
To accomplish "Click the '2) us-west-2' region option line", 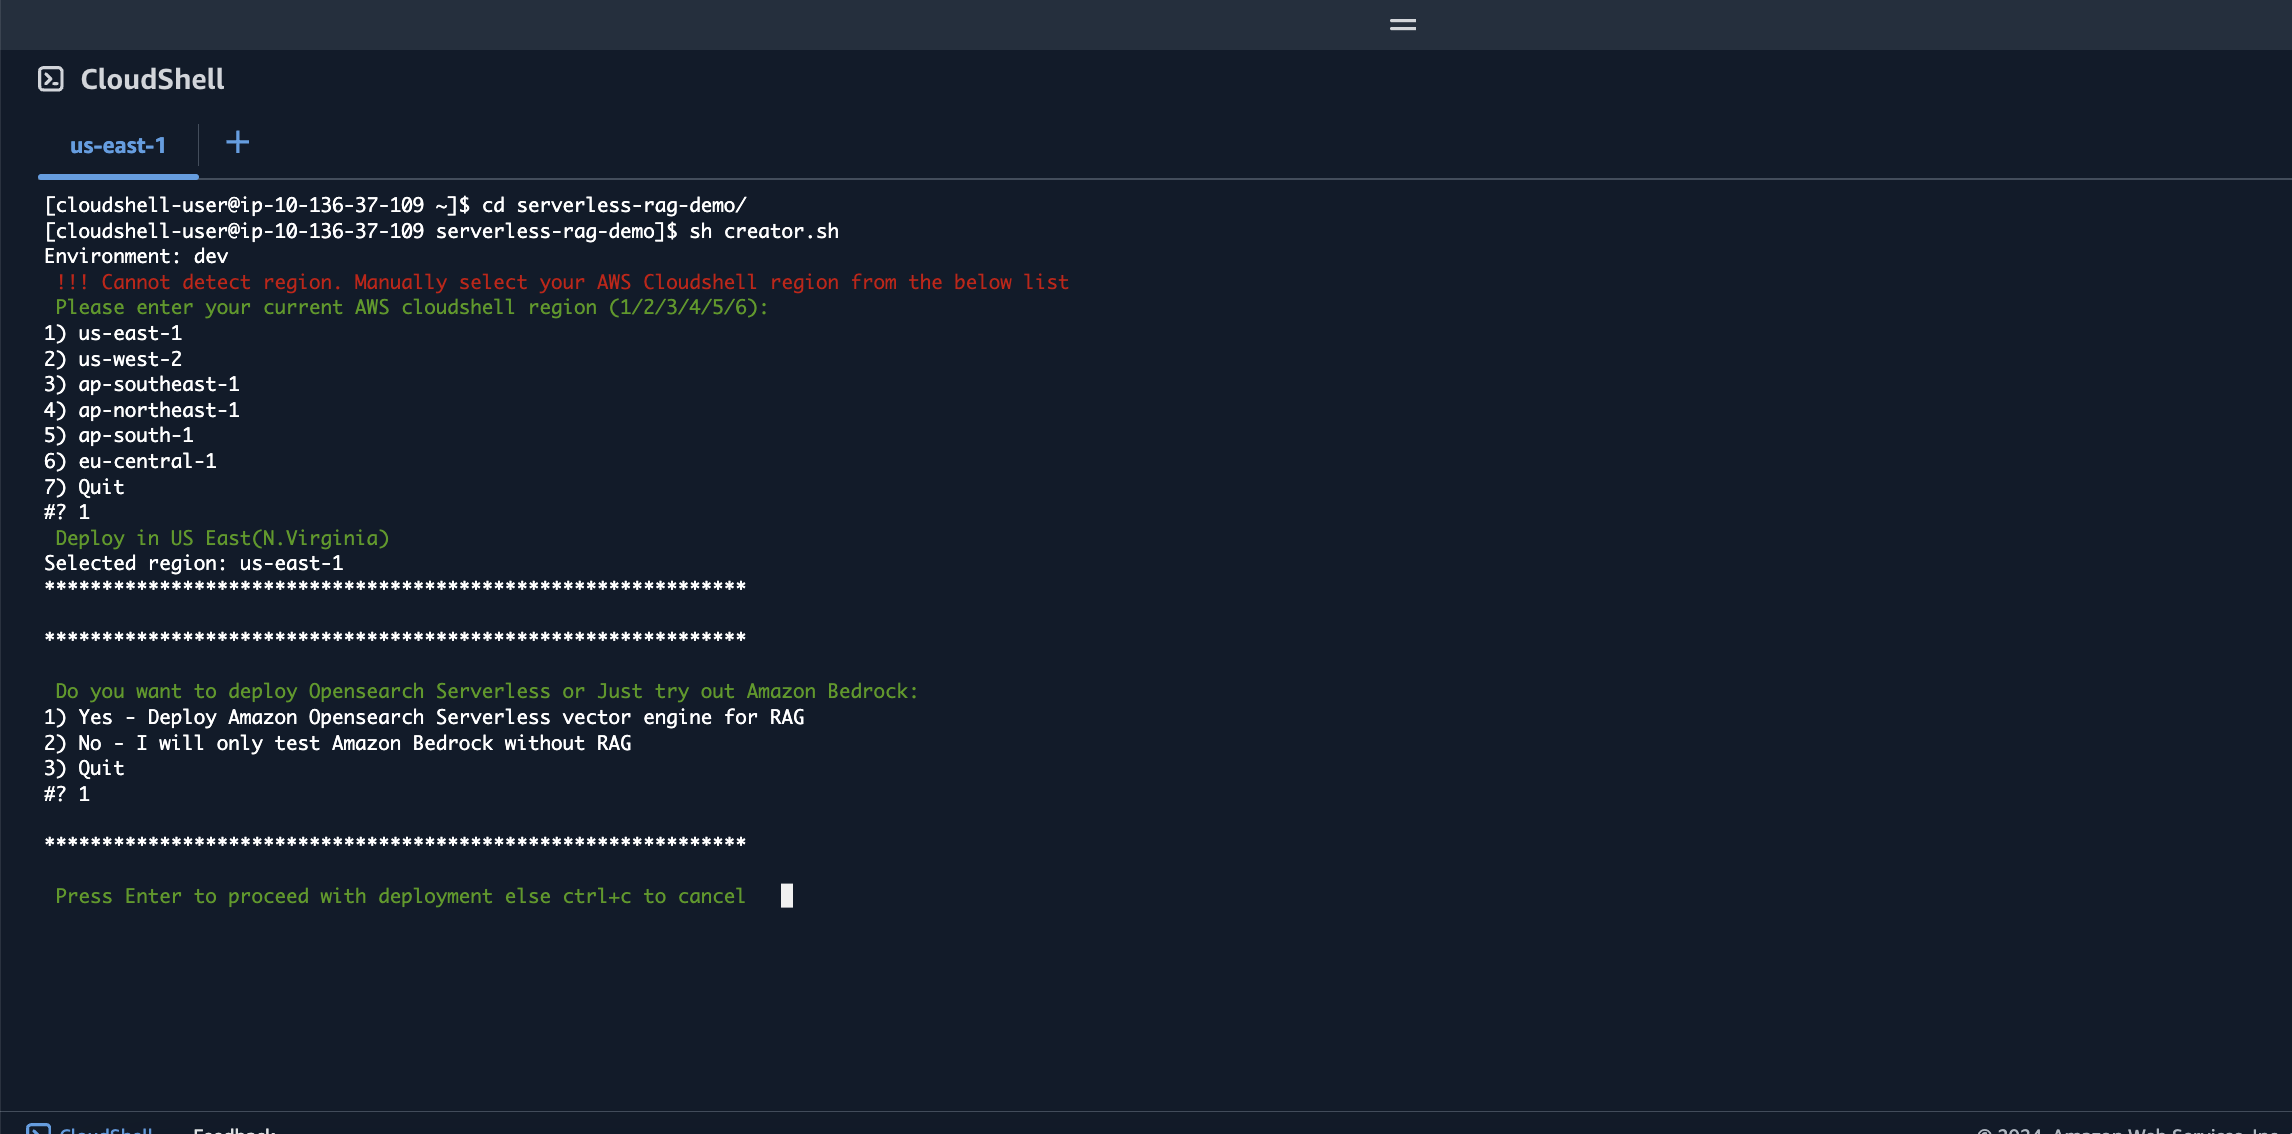I will [x=113, y=360].
